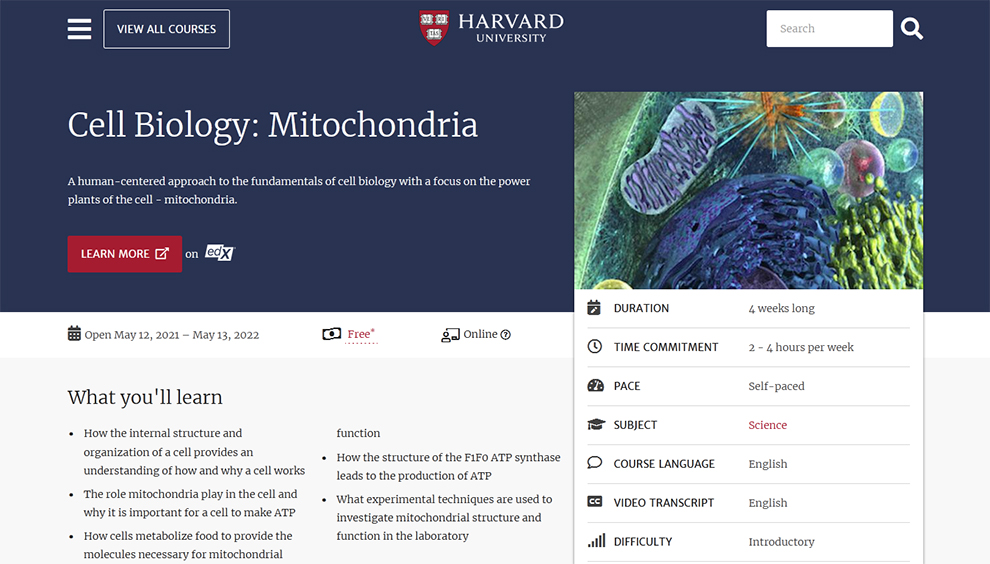The width and height of the screenshot is (990, 564).
Task: Focus the Search input field
Action: click(x=829, y=28)
